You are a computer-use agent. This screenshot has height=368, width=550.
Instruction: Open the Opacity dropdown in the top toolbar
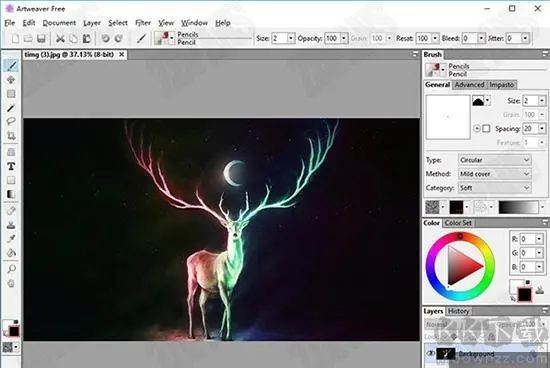tap(344, 38)
